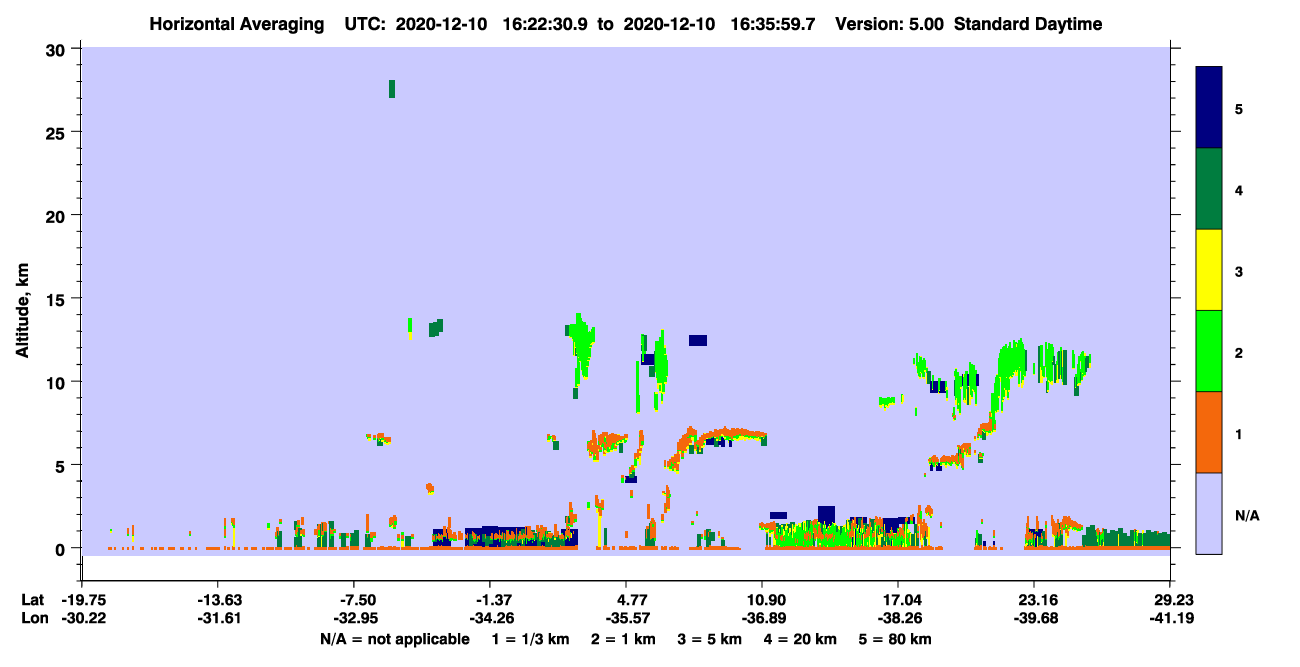Click the dark blue block near 12.5 km altitude

click(x=698, y=340)
